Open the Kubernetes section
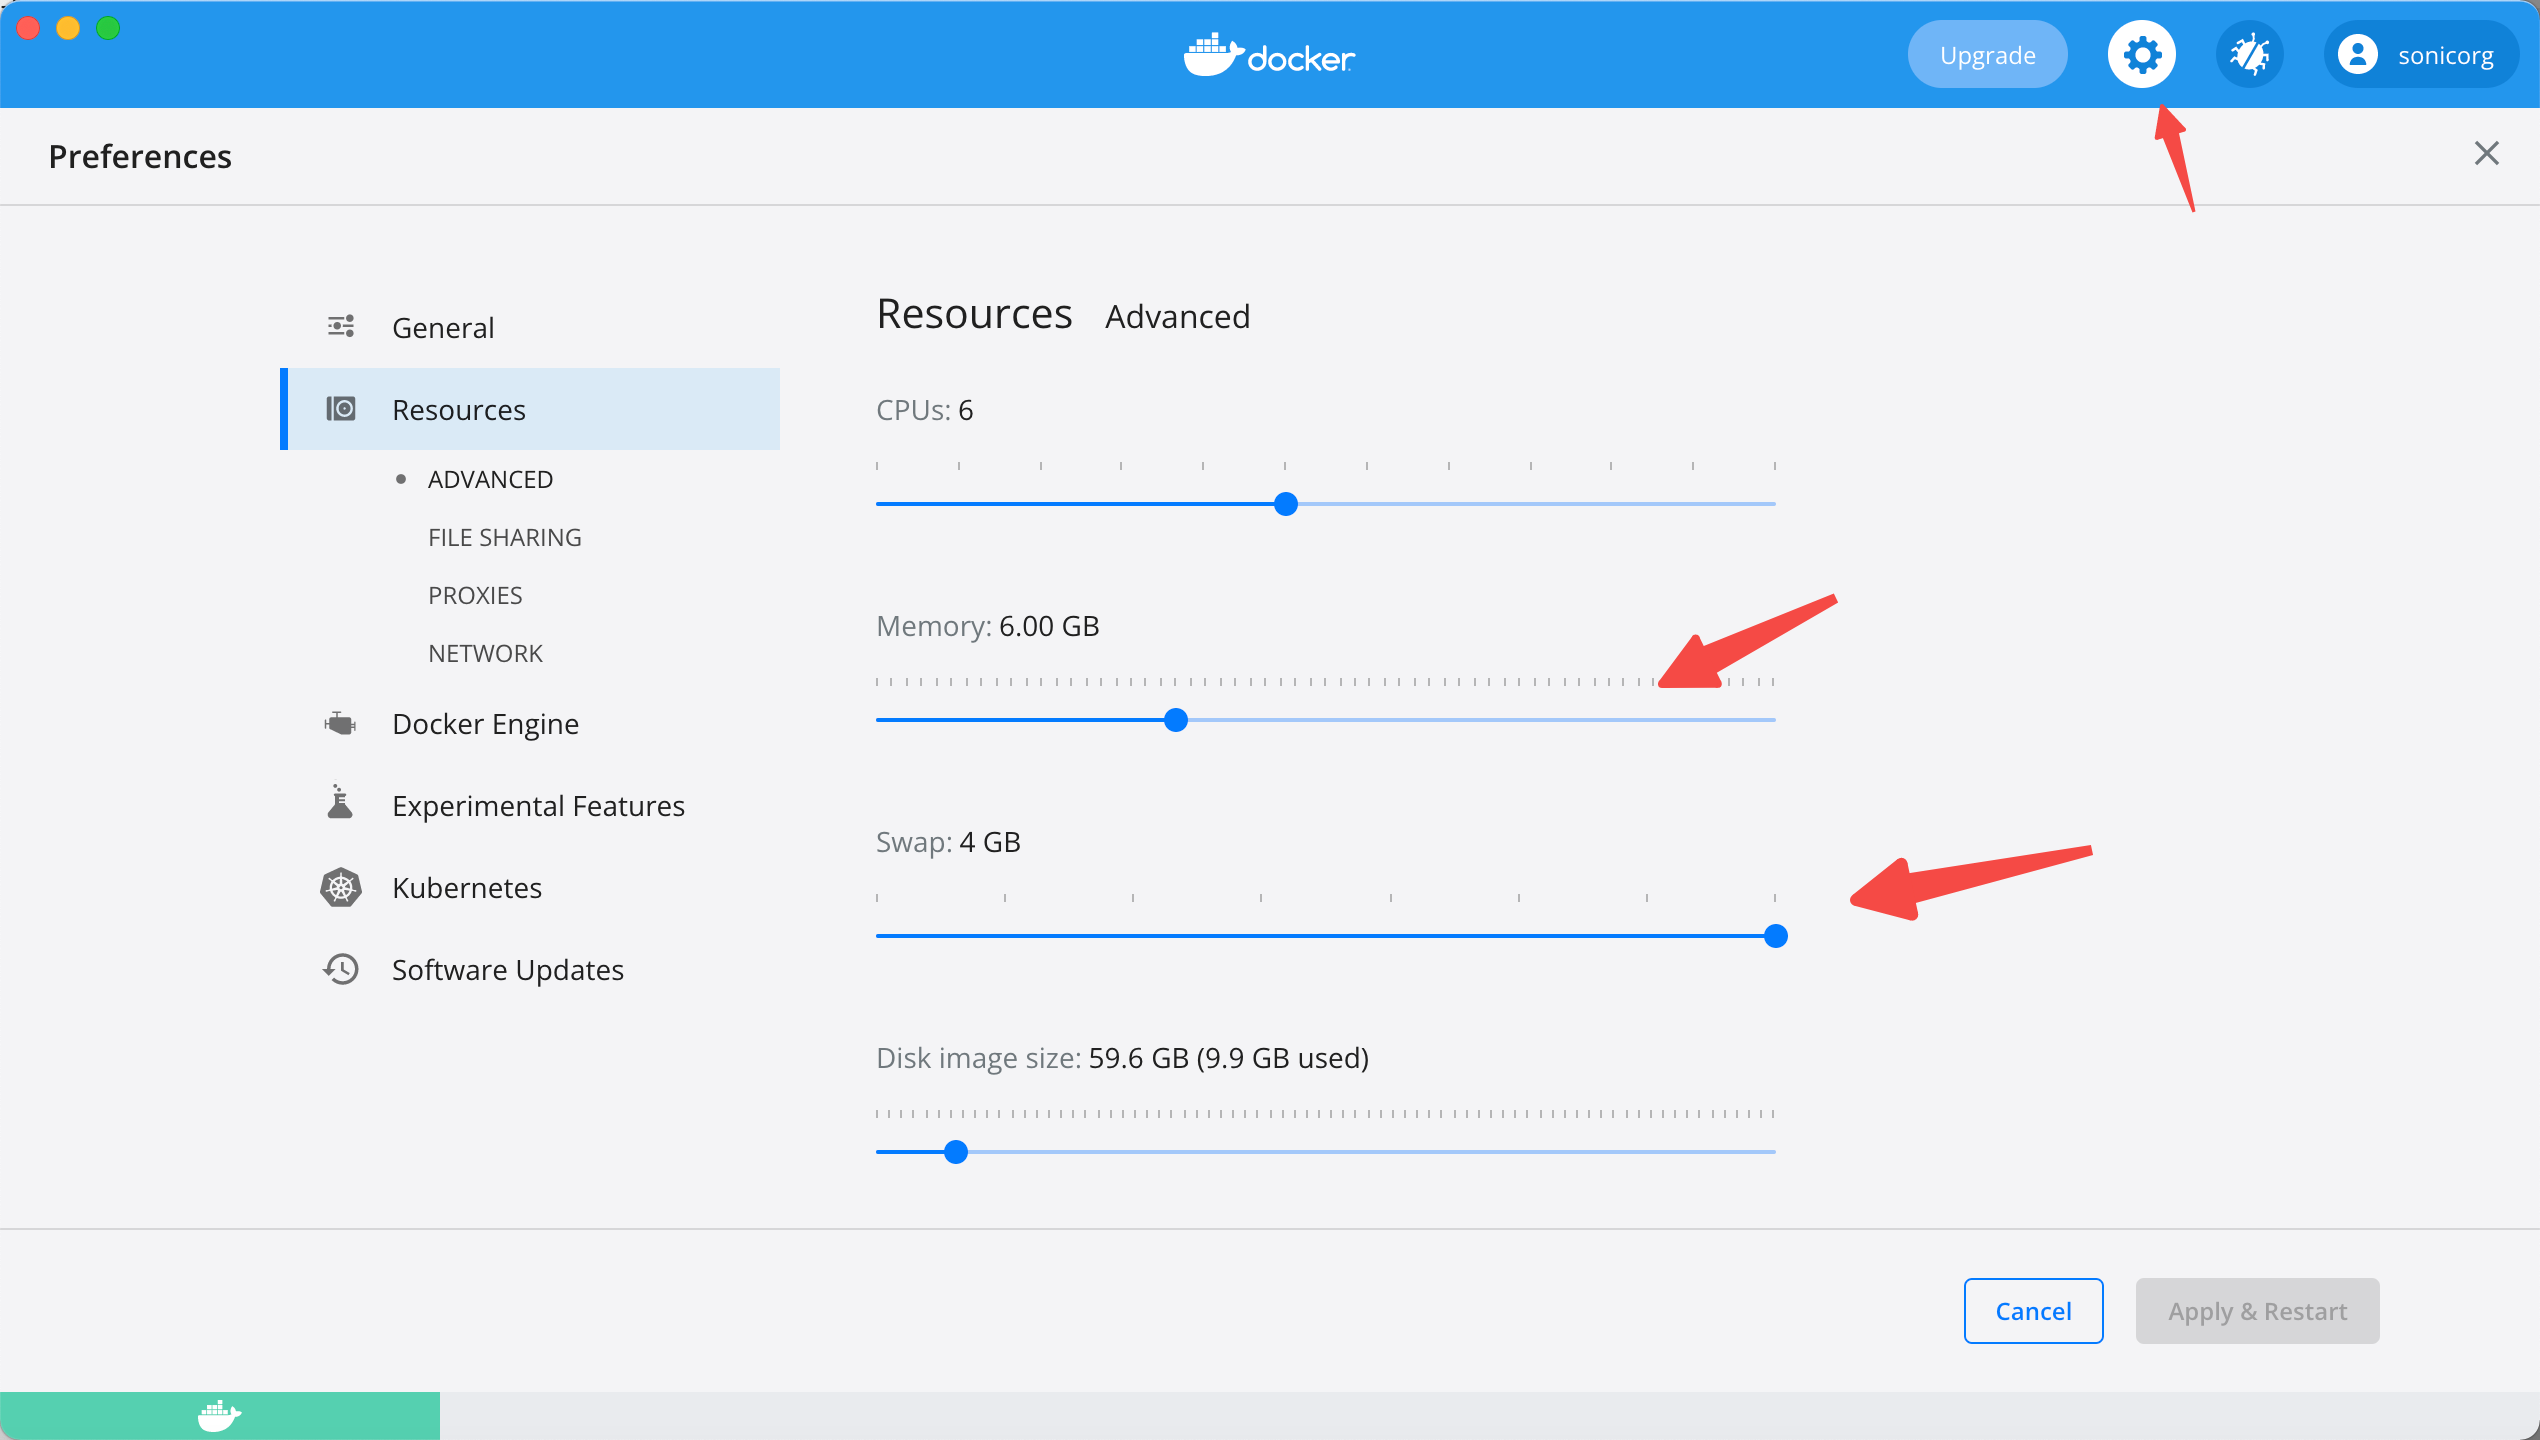2540x1440 pixels. [530, 887]
